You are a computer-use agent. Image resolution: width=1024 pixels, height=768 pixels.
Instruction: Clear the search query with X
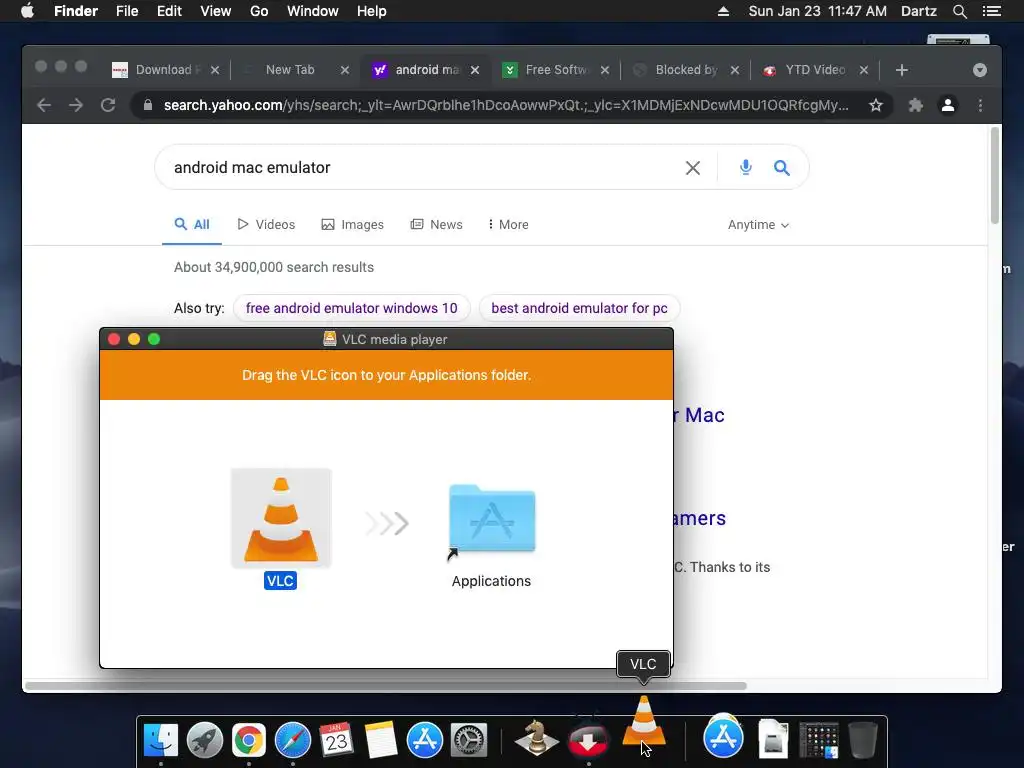(693, 168)
